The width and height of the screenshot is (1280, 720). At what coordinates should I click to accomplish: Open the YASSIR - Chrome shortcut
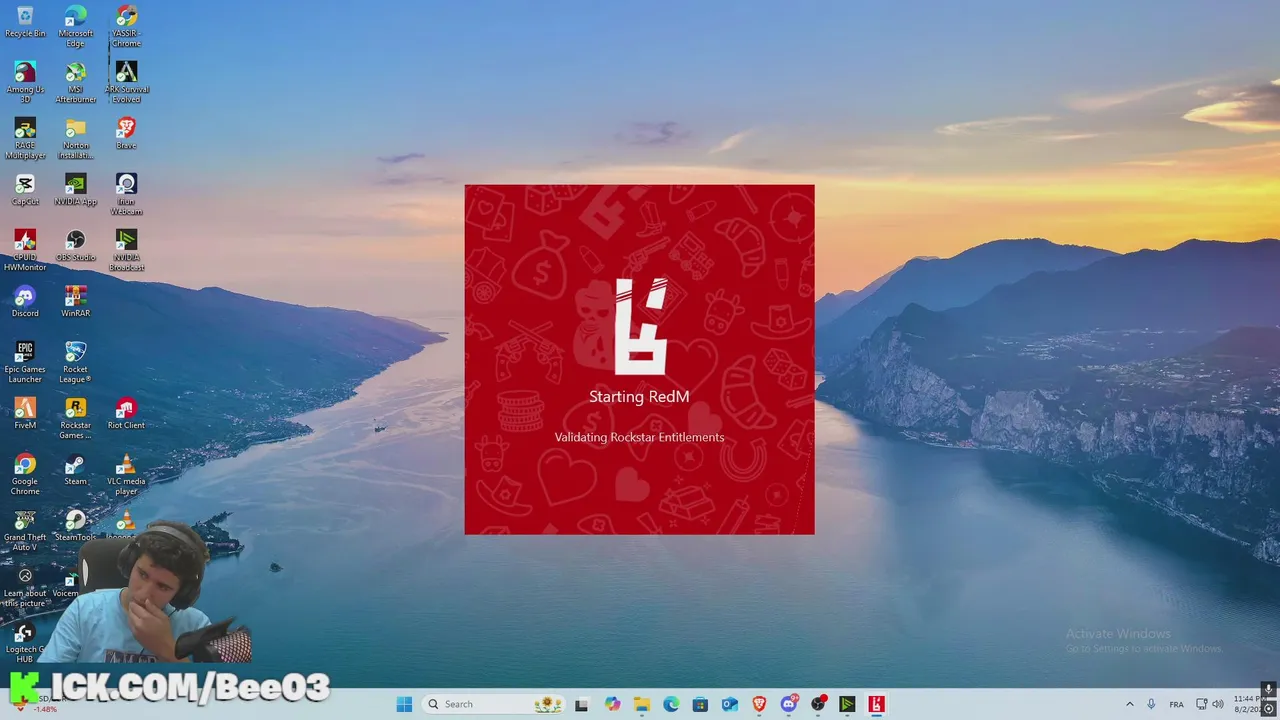126,26
